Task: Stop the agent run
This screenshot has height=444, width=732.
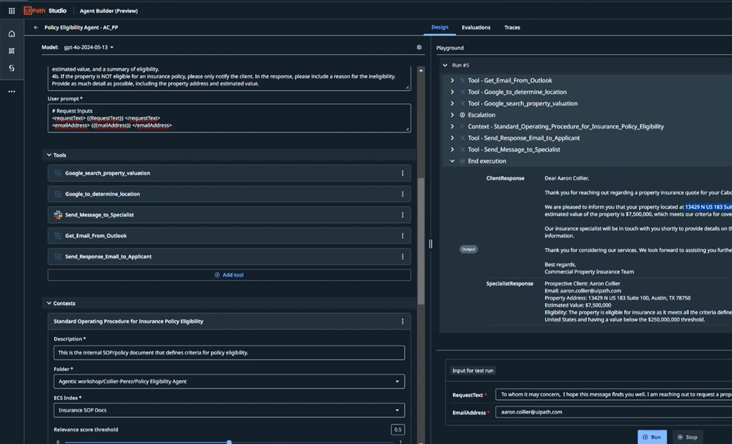Action: 688,437
